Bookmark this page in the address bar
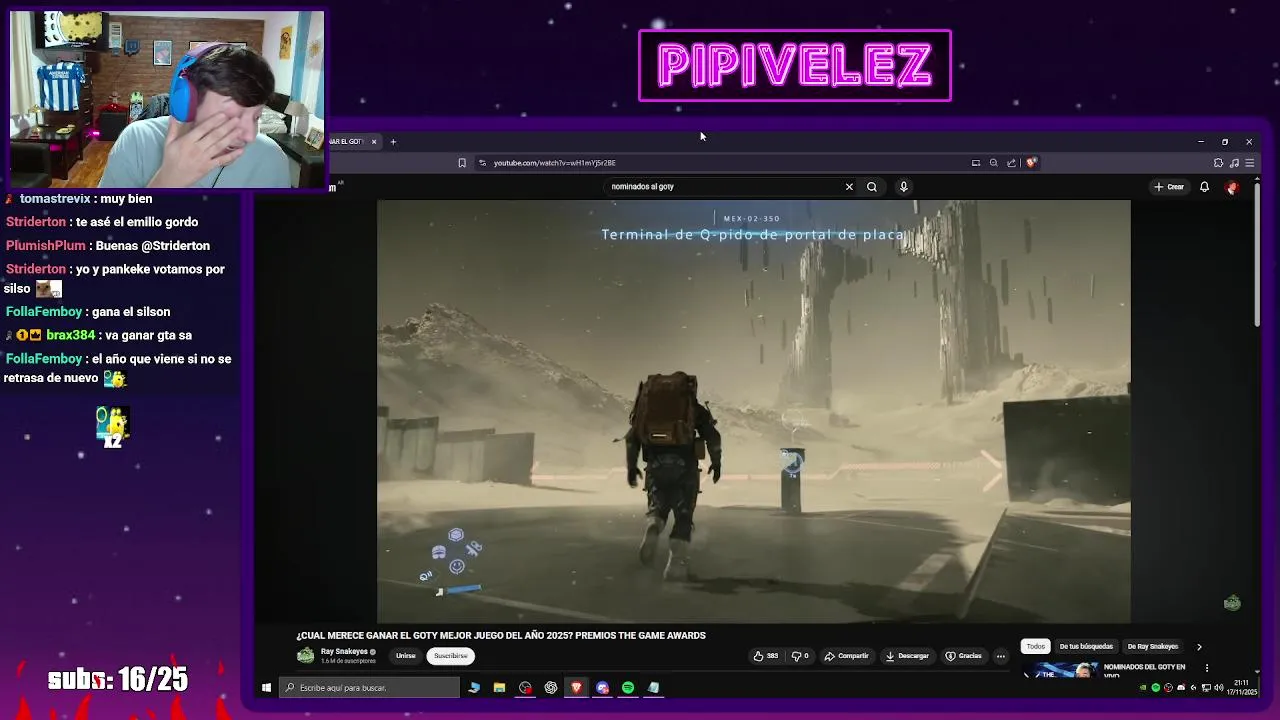Image resolution: width=1280 pixels, height=720 pixels. coord(462,163)
